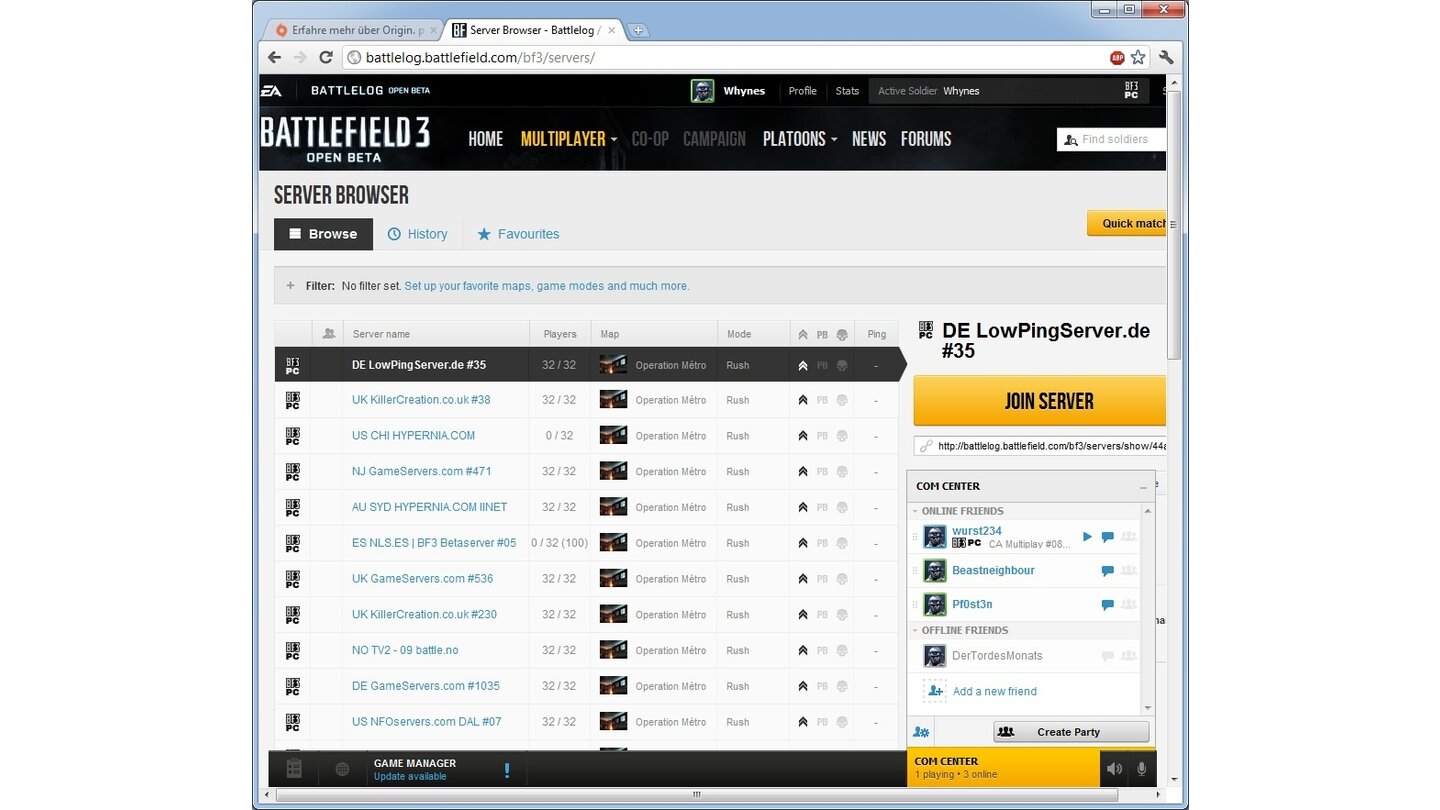Click DerTordesMonats avatar
The width and height of the screenshot is (1440, 810).
point(935,656)
